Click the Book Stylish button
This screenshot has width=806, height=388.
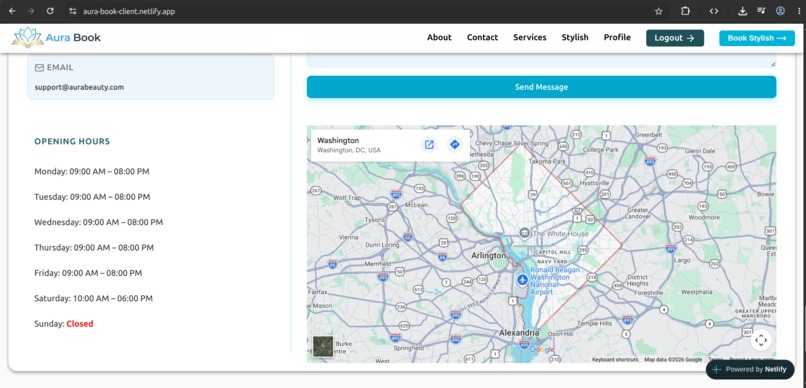tap(757, 38)
